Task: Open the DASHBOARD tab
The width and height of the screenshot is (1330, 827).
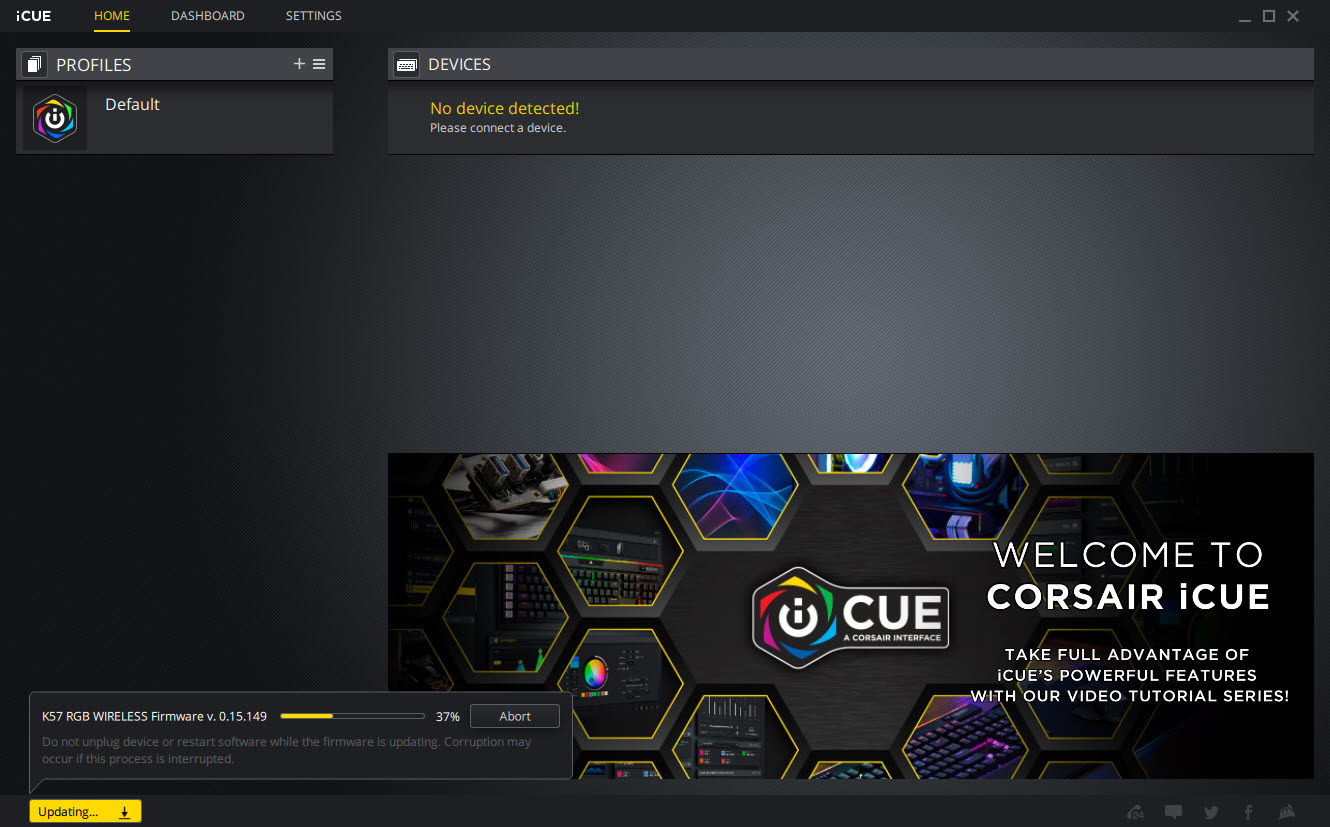Action: 208,16
